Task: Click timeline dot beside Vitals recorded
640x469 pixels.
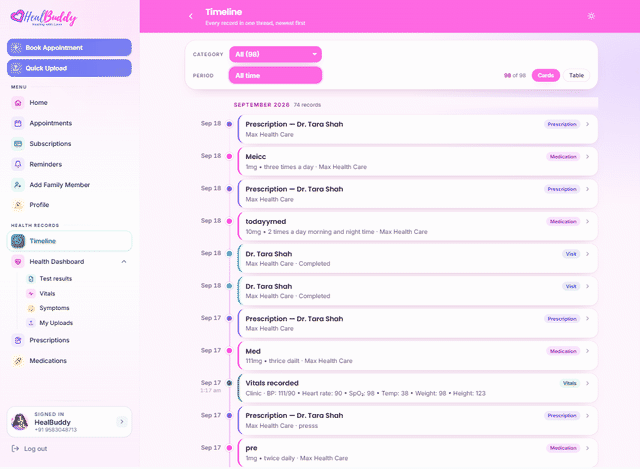Action: click(x=229, y=383)
